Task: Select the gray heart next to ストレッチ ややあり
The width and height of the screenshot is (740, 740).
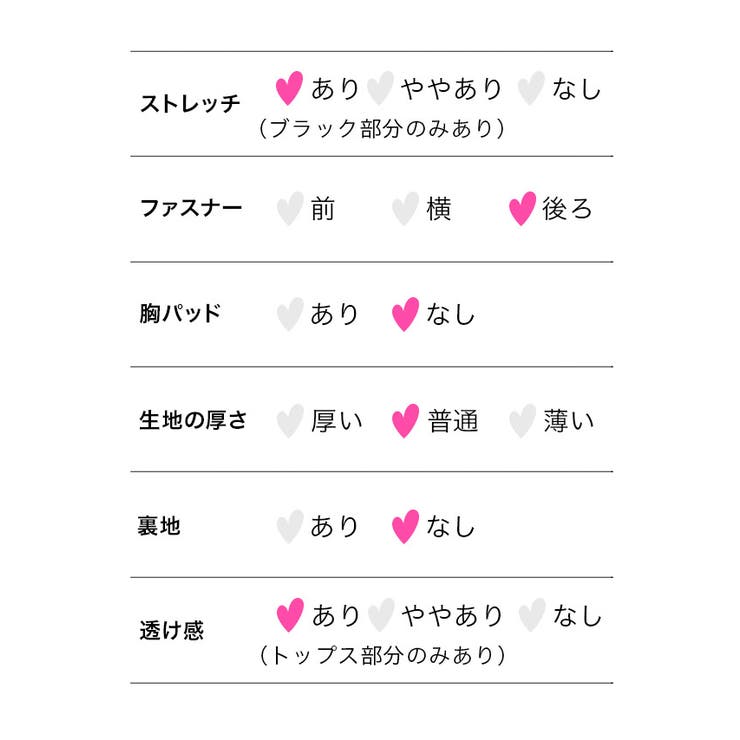Action: 380,88
